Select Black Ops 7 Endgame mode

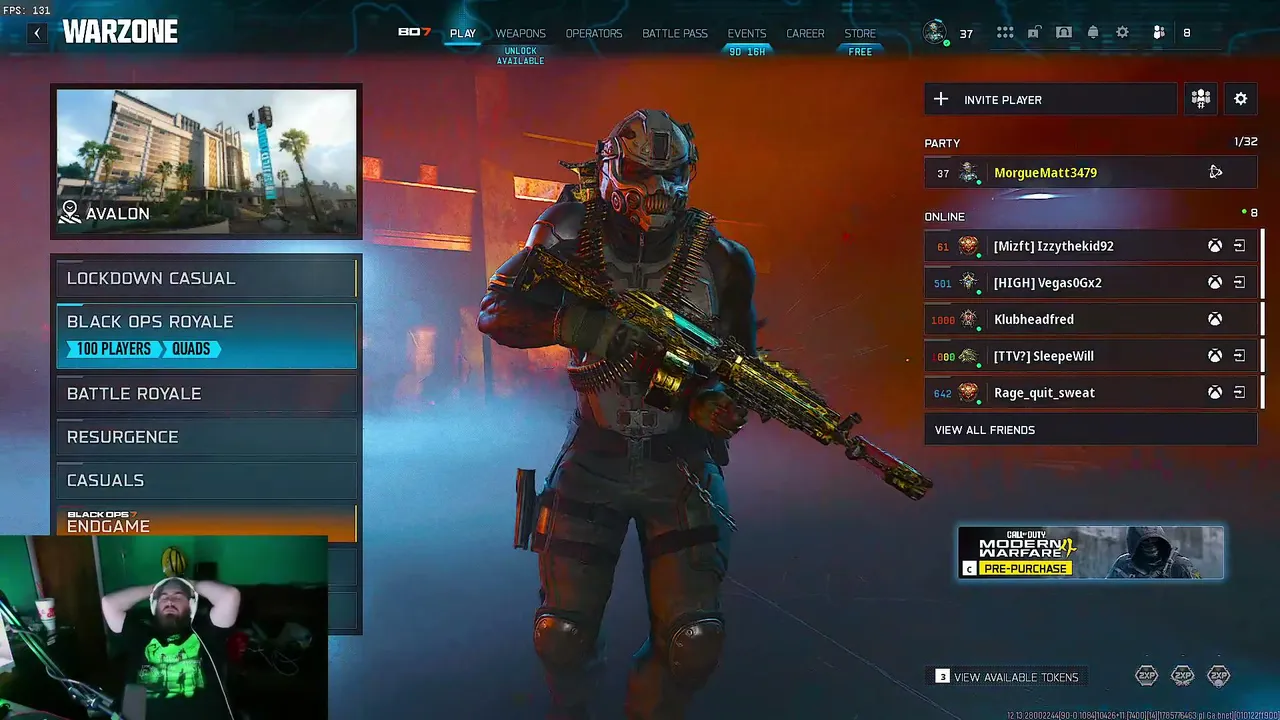[206, 521]
